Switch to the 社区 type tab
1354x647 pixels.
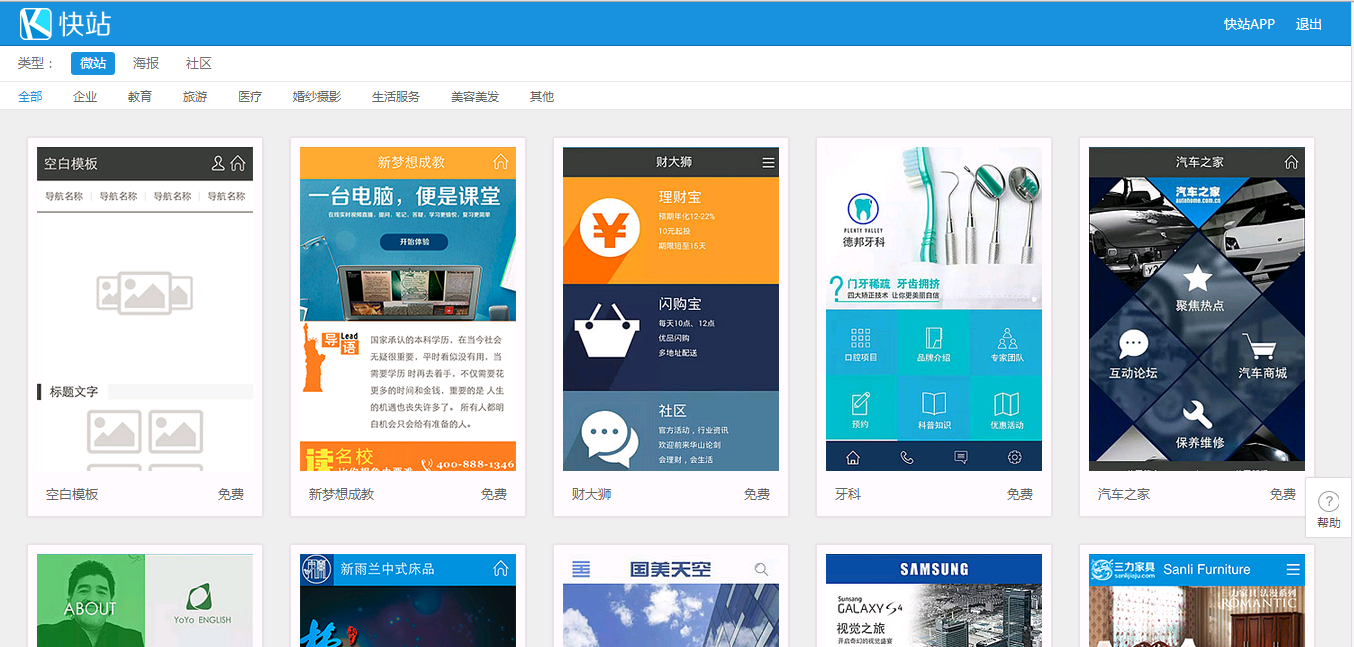coord(199,63)
